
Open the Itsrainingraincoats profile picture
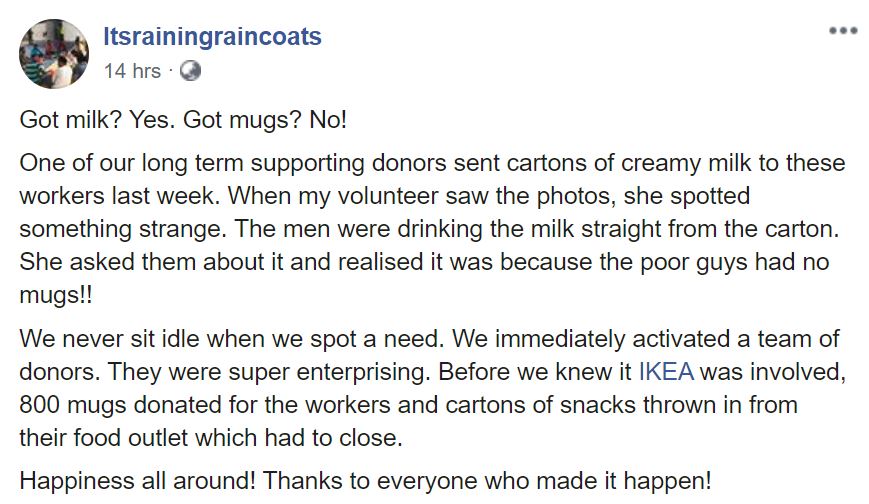pyautogui.click(x=54, y=54)
